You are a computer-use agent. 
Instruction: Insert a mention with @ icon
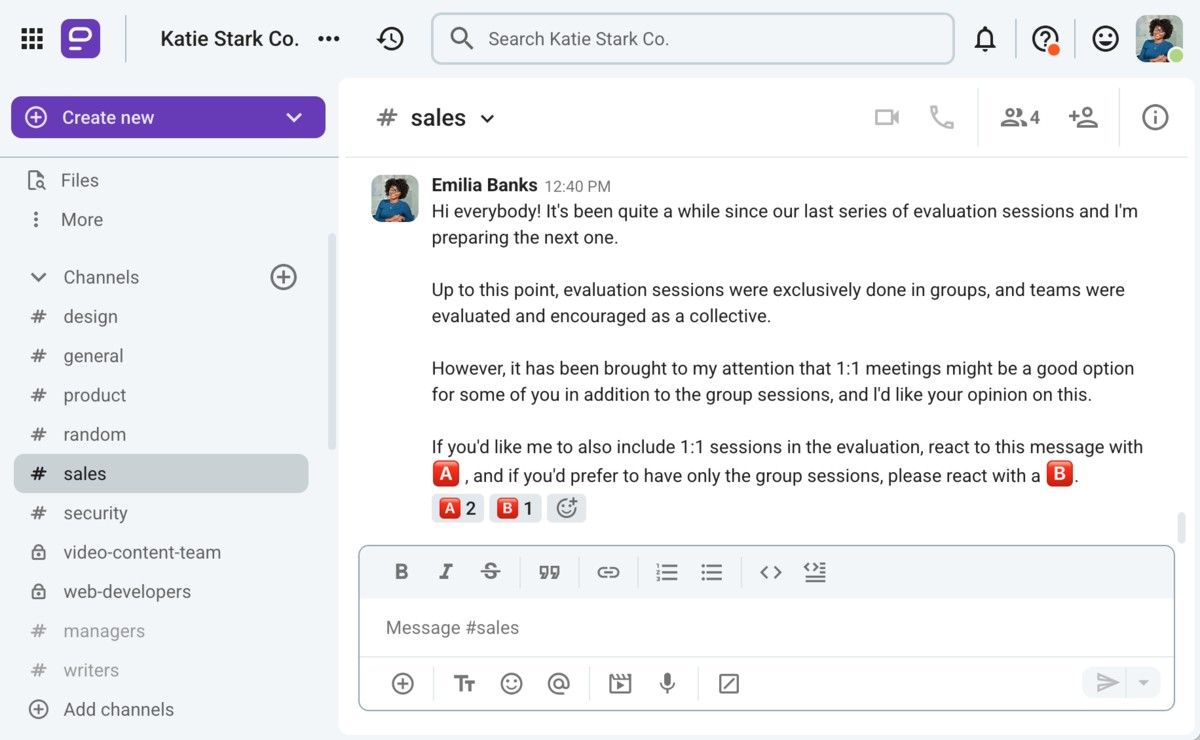pyautogui.click(x=558, y=684)
